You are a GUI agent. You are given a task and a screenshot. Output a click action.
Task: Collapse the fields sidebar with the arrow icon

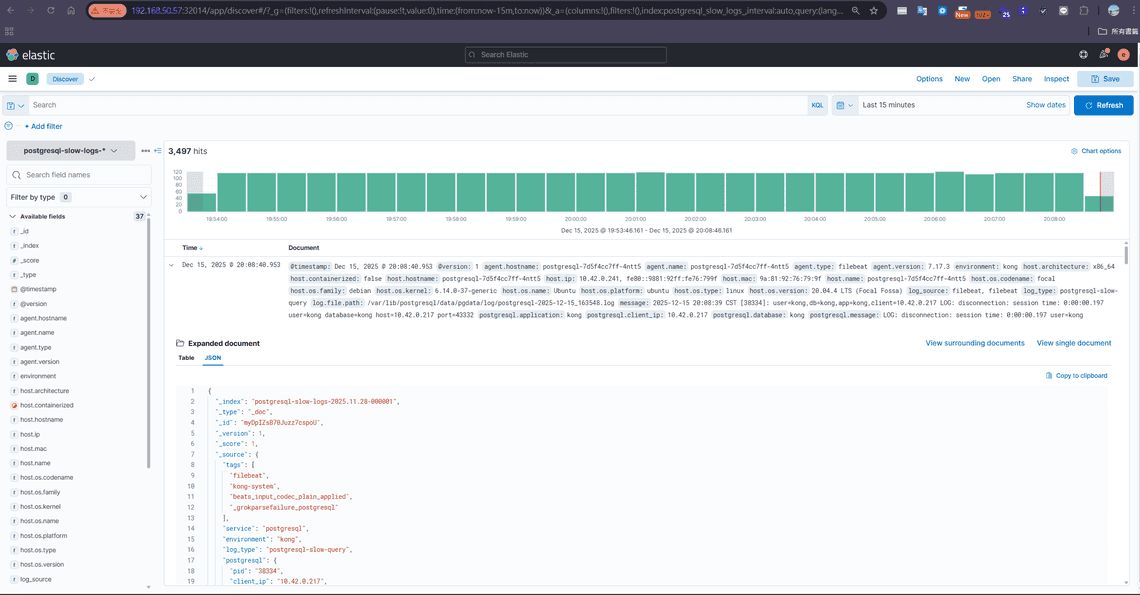tap(158, 150)
